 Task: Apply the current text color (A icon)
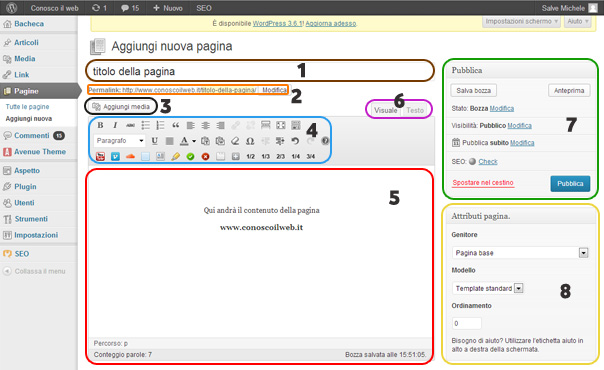pyautogui.click(x=184, y=141)
